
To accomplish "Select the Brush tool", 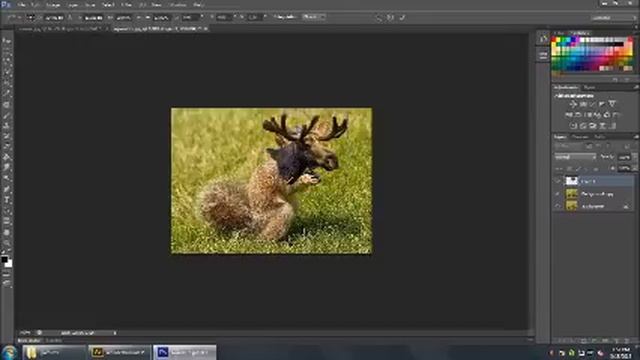I will coord(7,116).
